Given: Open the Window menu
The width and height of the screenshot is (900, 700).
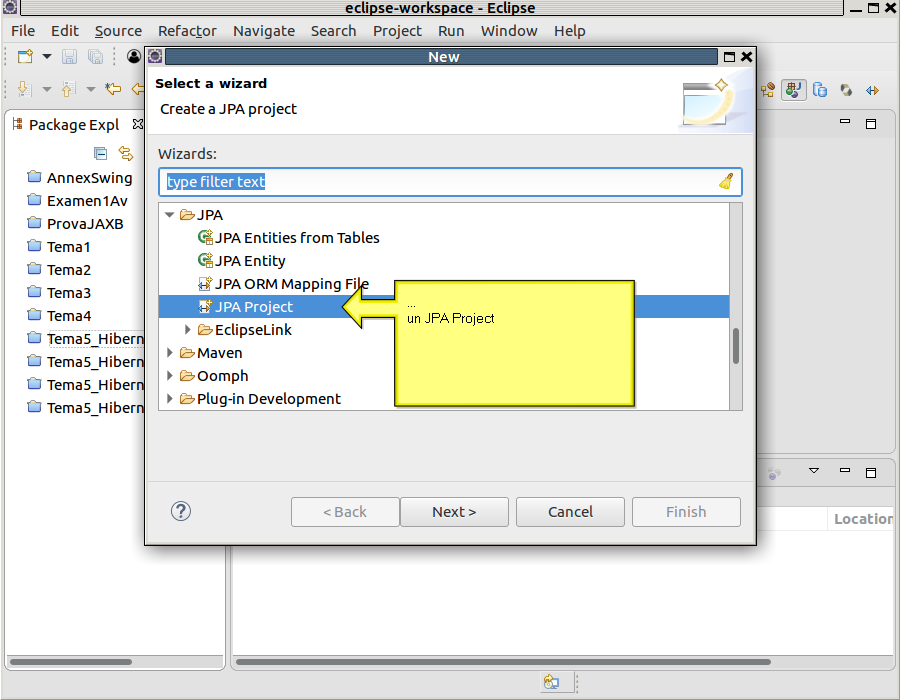Looking at the screenshot, I should point(509,31).
